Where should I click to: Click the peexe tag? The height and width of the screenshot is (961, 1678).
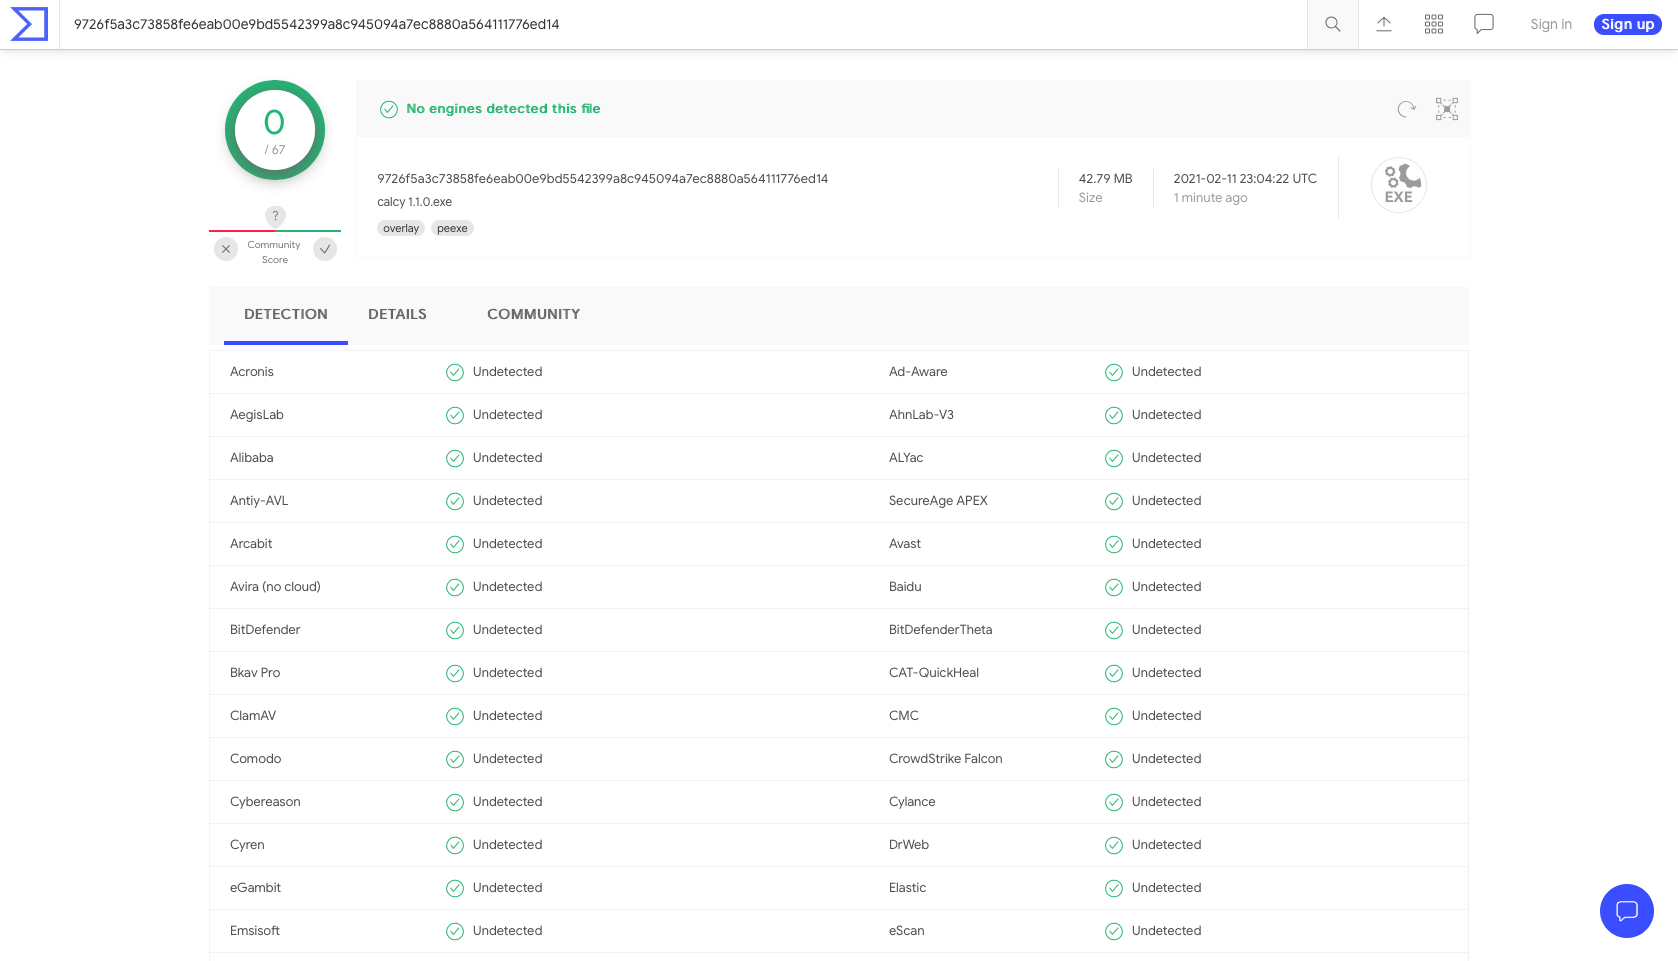point(452,228)
